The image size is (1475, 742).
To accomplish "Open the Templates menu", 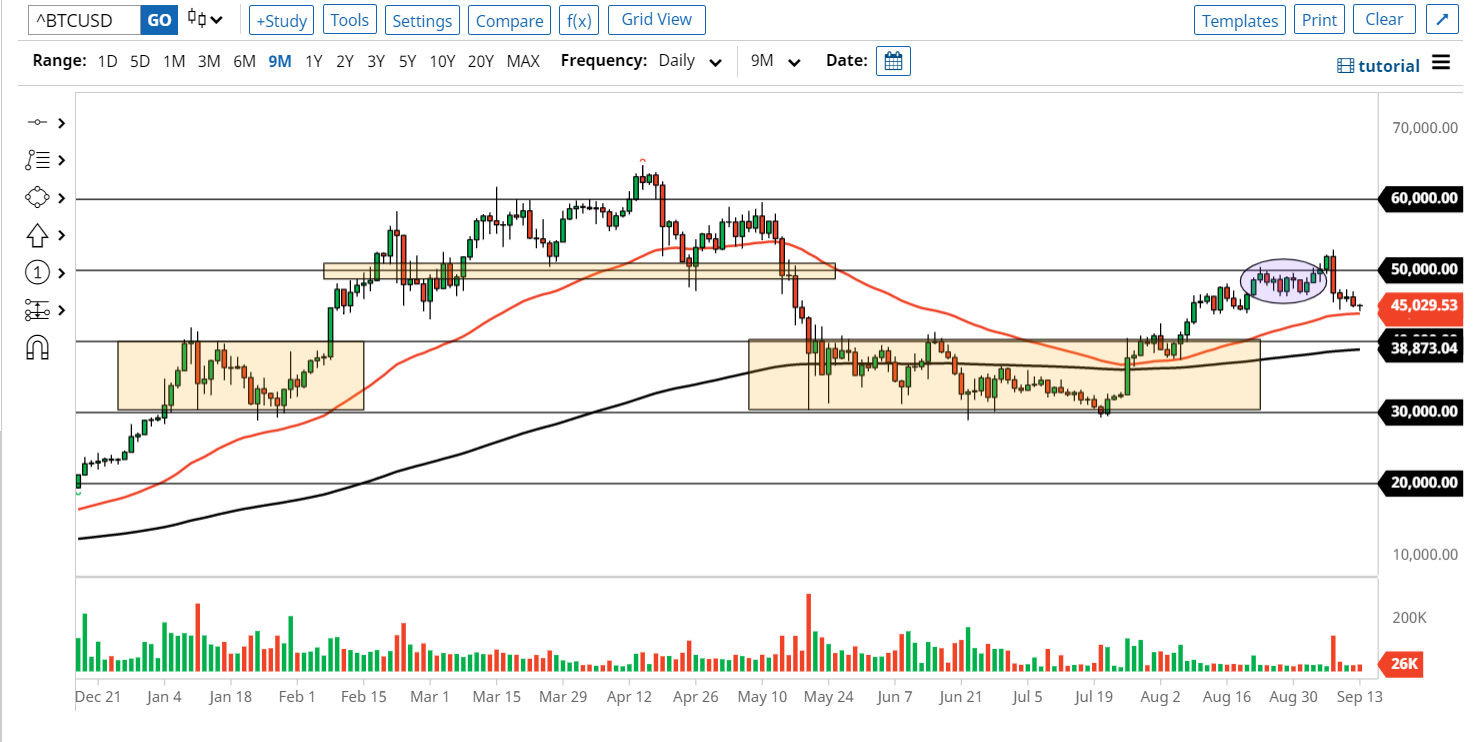I will coord(1239,19).
